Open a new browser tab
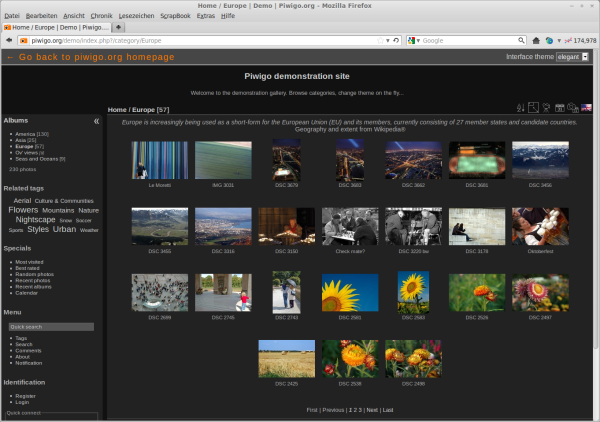The width and height of the screenshot is (600, 422). coord(118,28)
